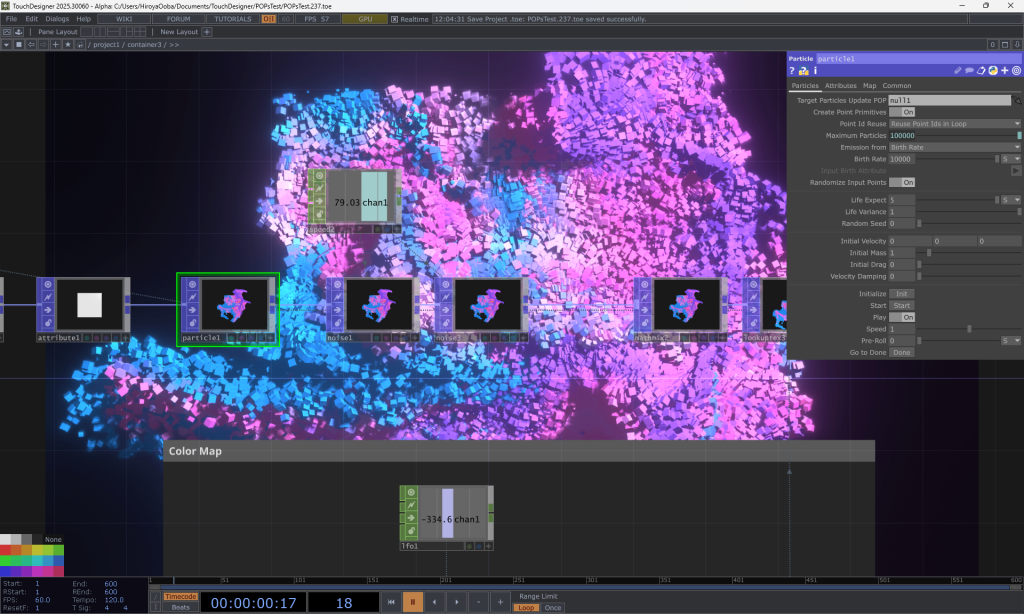Screen dimensions: 1024x614
Task: Toggle Create Point Primitives switch
Action: 903,112
